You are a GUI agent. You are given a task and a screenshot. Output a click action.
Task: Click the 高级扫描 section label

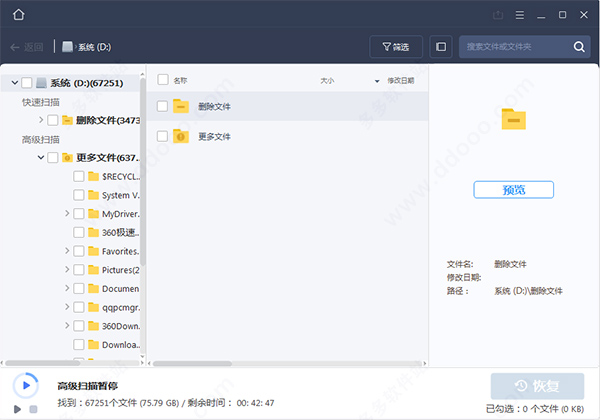(x=41, y=140)
